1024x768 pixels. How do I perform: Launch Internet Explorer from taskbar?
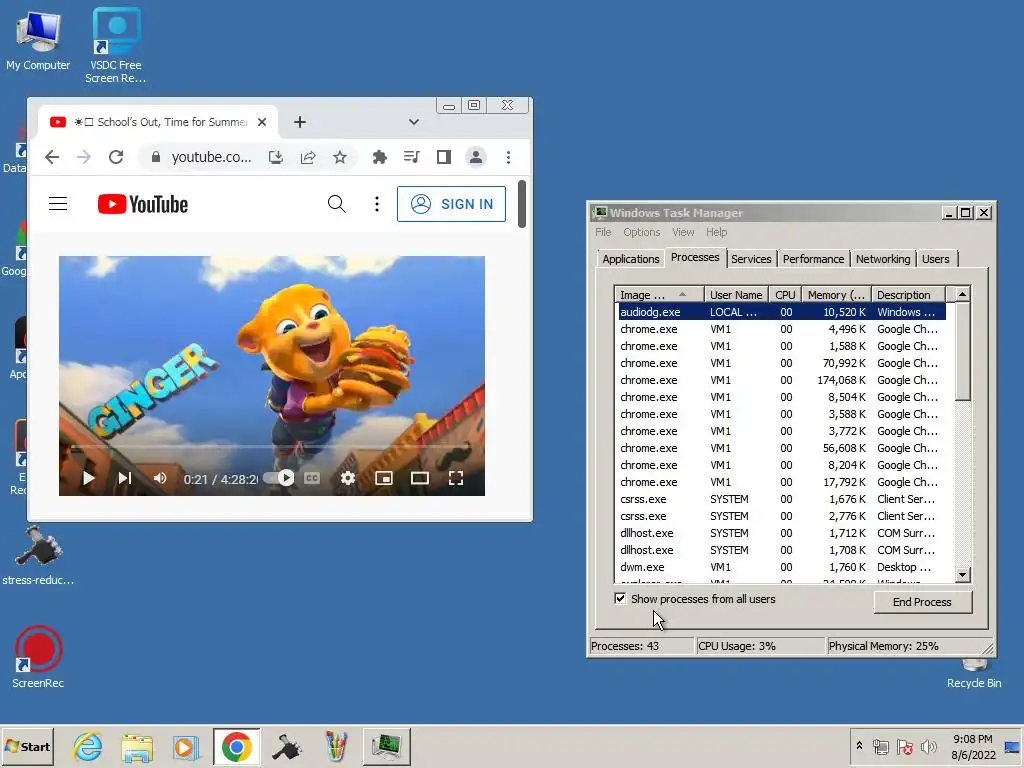click(88, 746)
